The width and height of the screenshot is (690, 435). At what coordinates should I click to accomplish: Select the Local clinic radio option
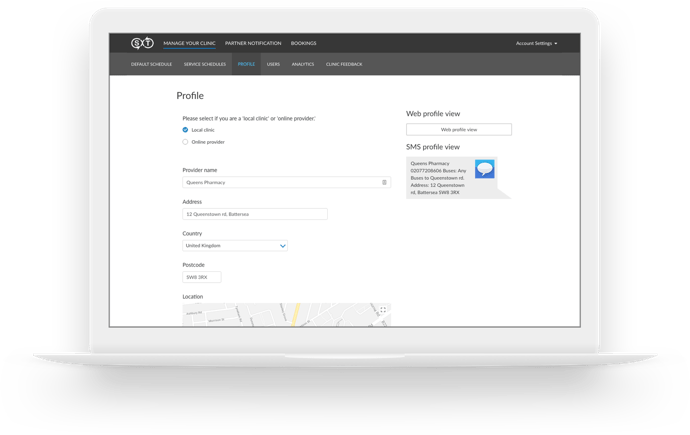pos(185,130)
